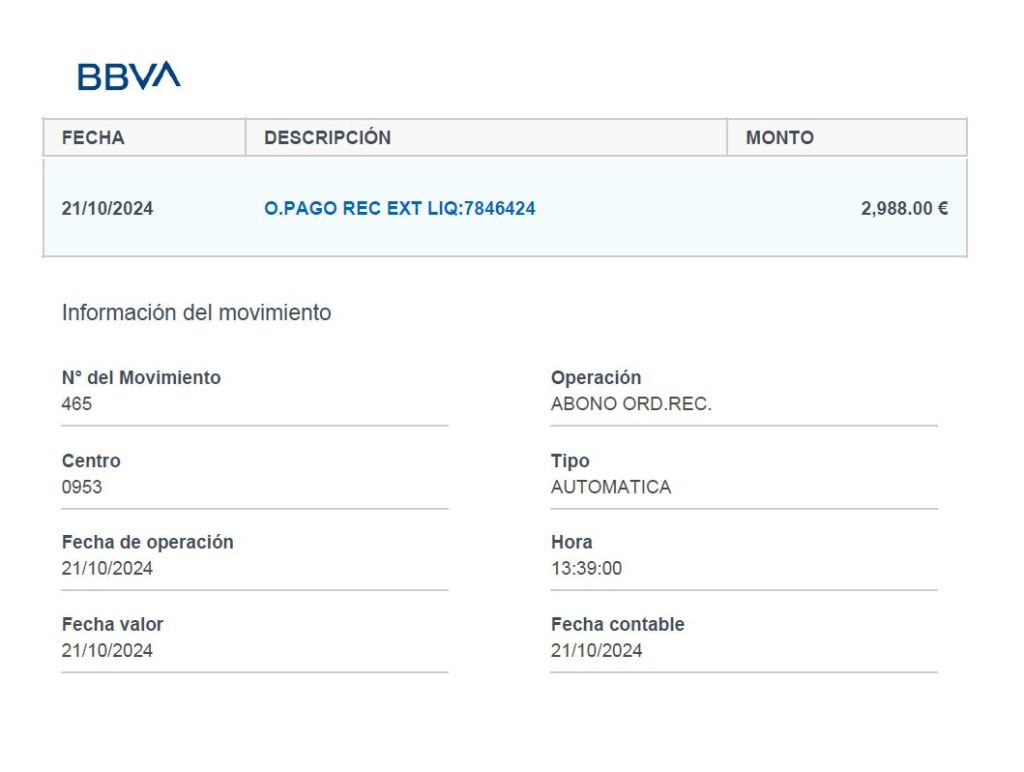The image size is (1024, 772).
Task: Open the O.PAGO REC EXT LIQ:7846424 link
Action: click(x=399, y=209)
